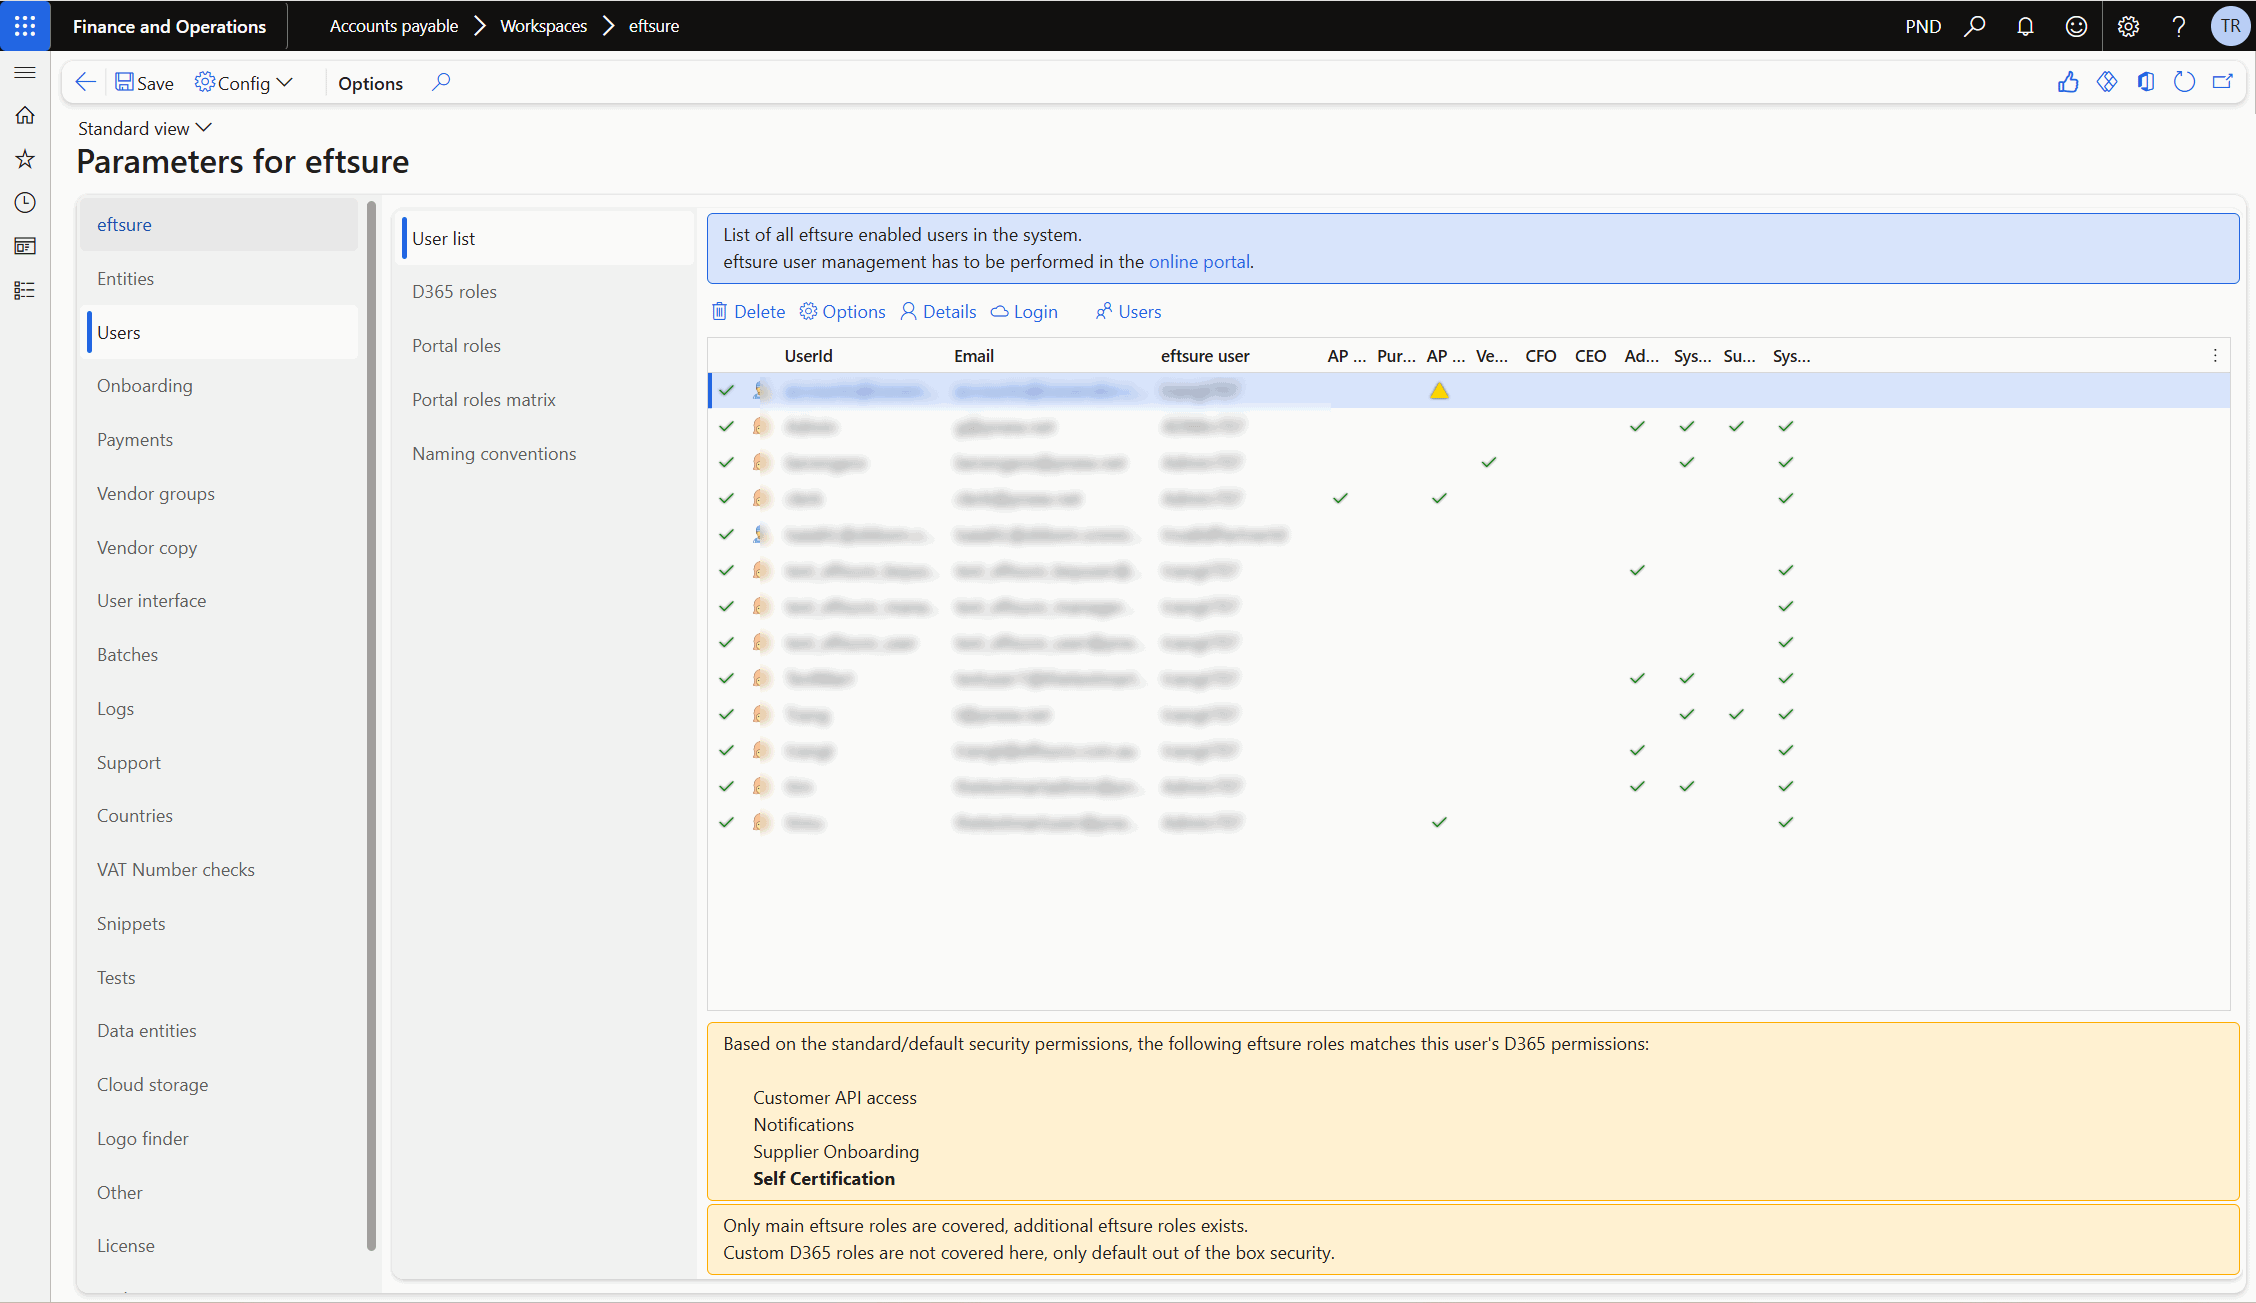
Task: Click the left tab list vertical scrollbar
Action: (371, 725)
